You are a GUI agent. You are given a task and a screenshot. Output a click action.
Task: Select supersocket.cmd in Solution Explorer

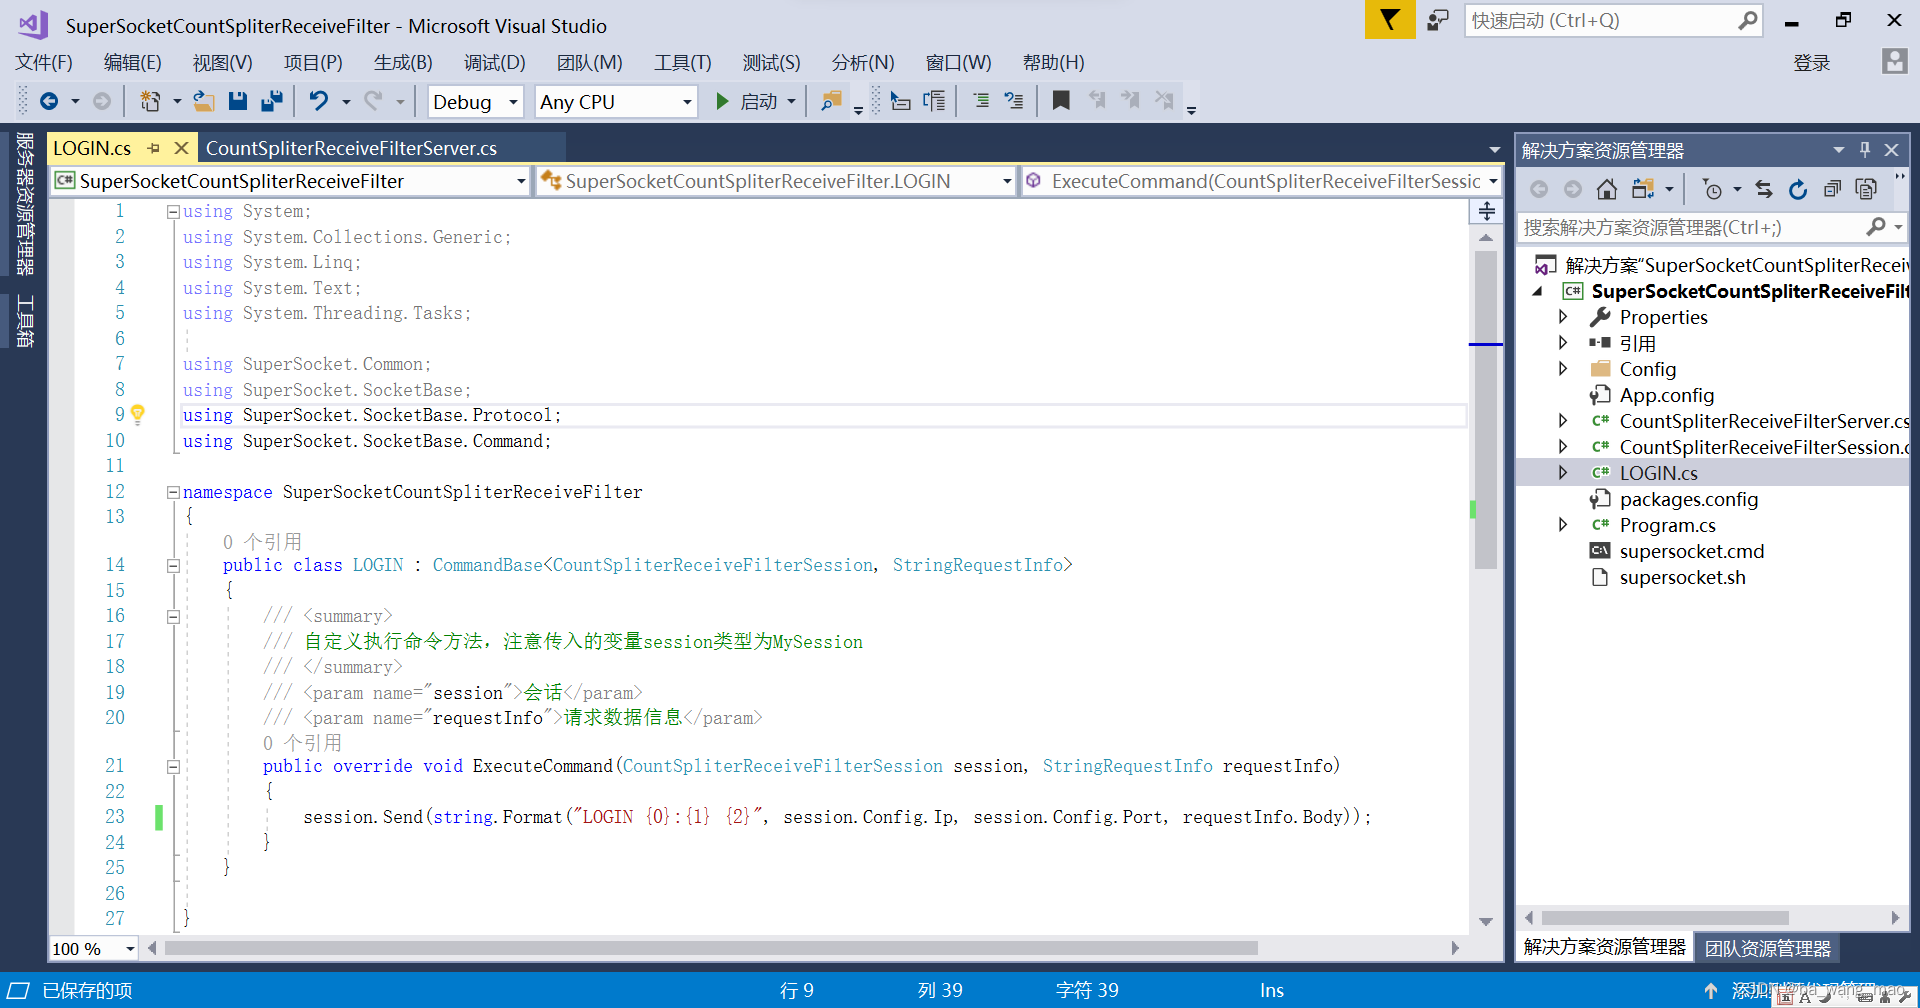click(1691, 551)
